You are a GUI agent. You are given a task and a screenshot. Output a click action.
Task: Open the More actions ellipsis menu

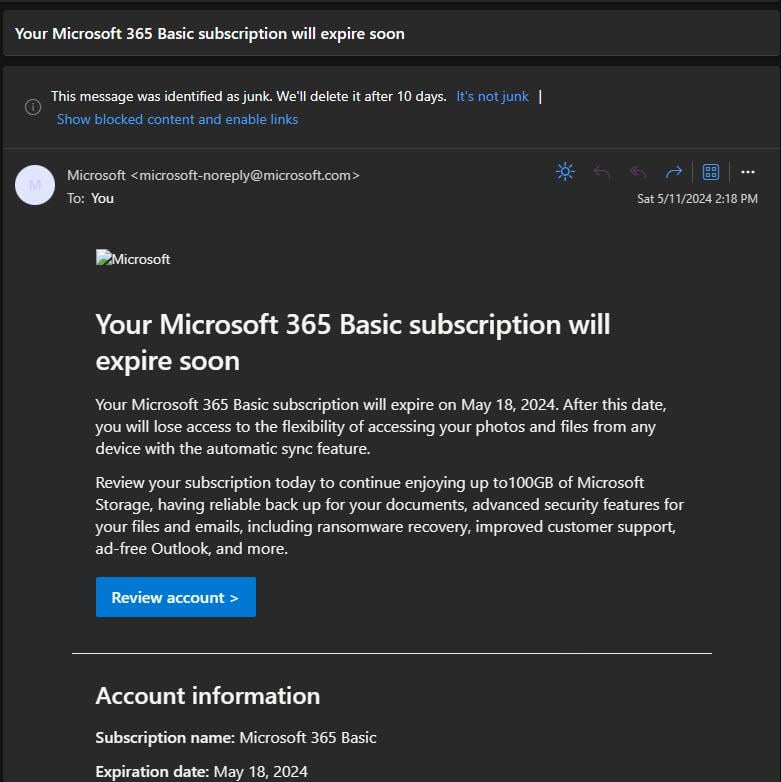coord(748,172)
